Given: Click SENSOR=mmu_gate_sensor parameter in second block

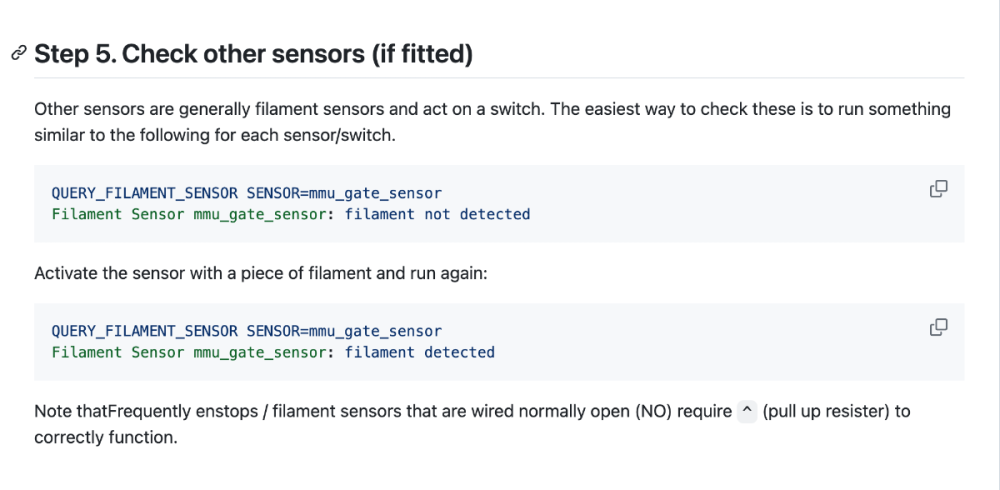Looking at the screenshot, I should pyautogui.click(x=344, y=331).
